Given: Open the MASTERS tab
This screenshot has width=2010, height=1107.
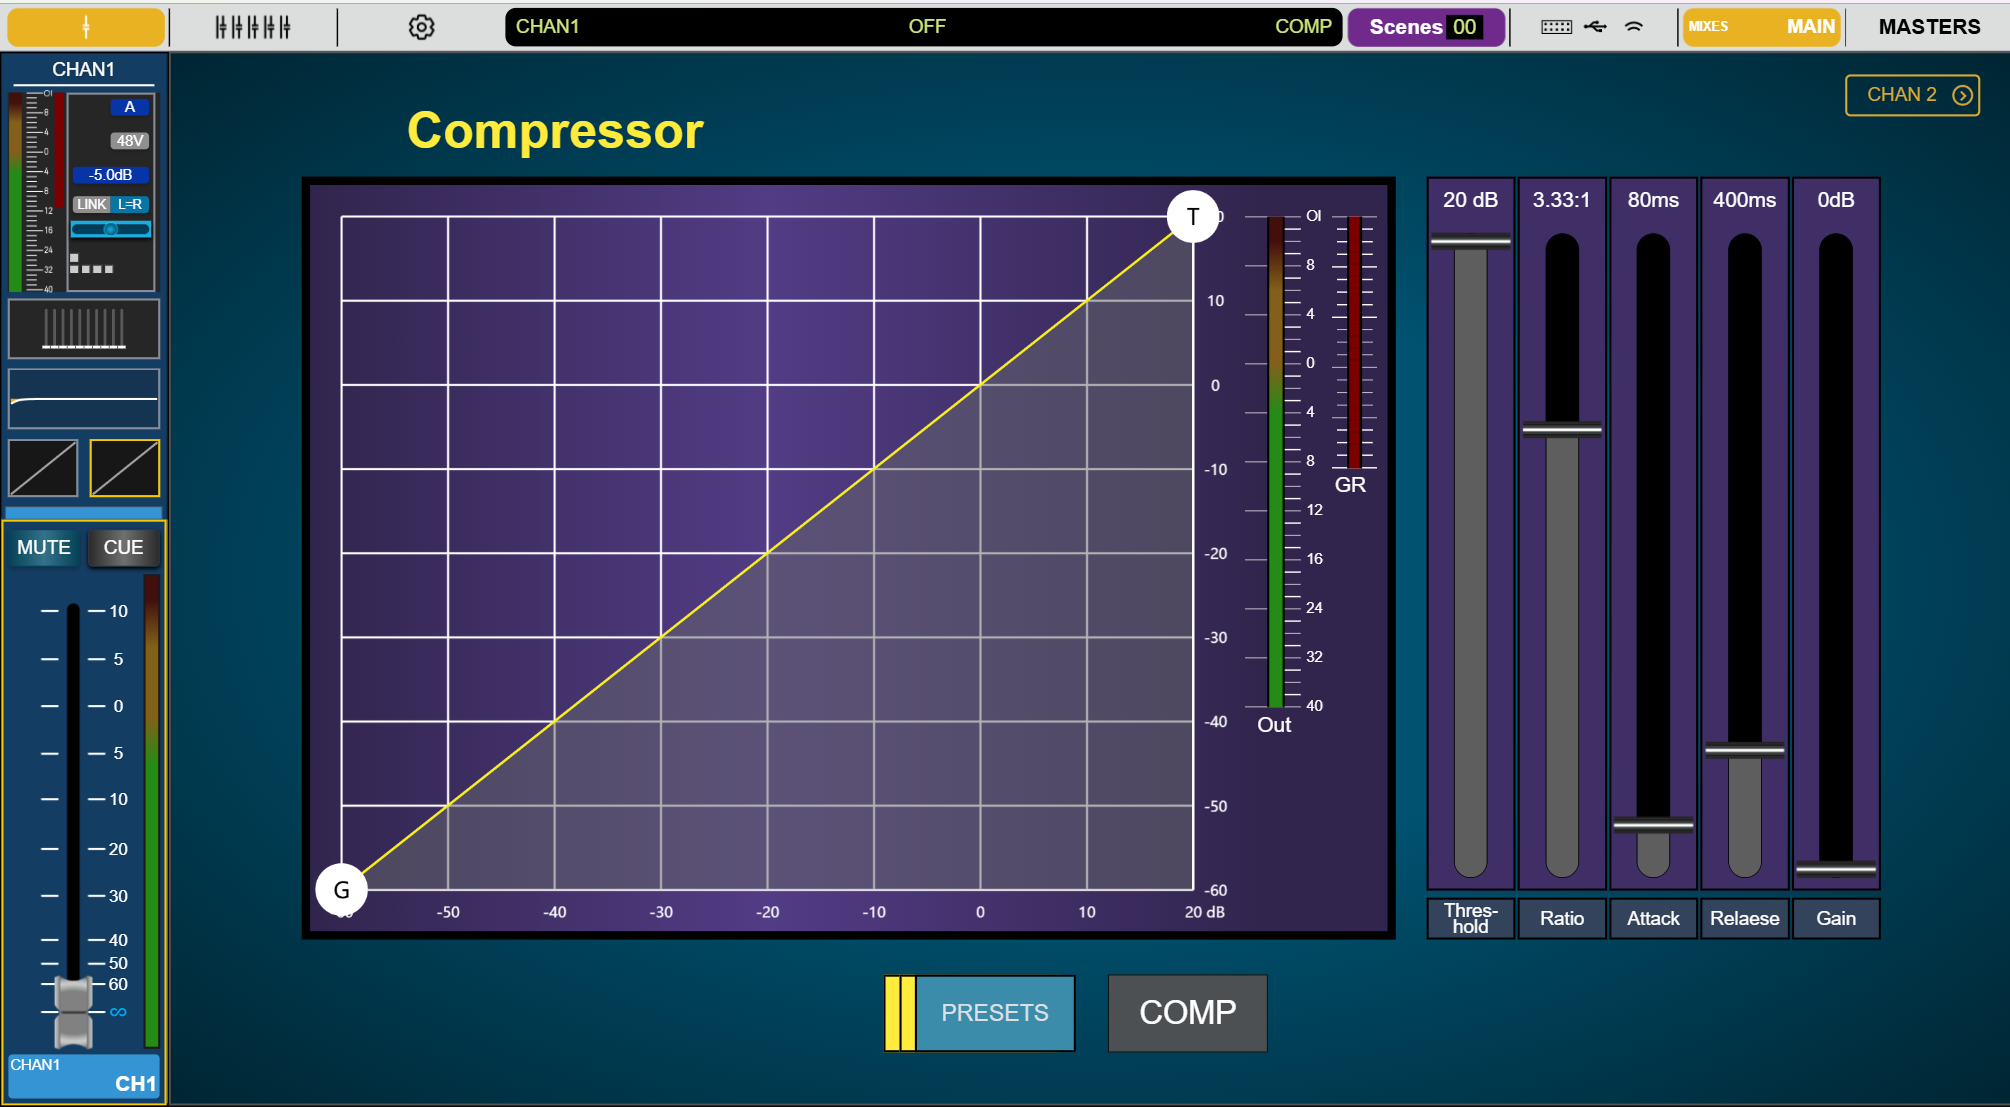Looking at the screenshot, I should (x=1929, y=27).
